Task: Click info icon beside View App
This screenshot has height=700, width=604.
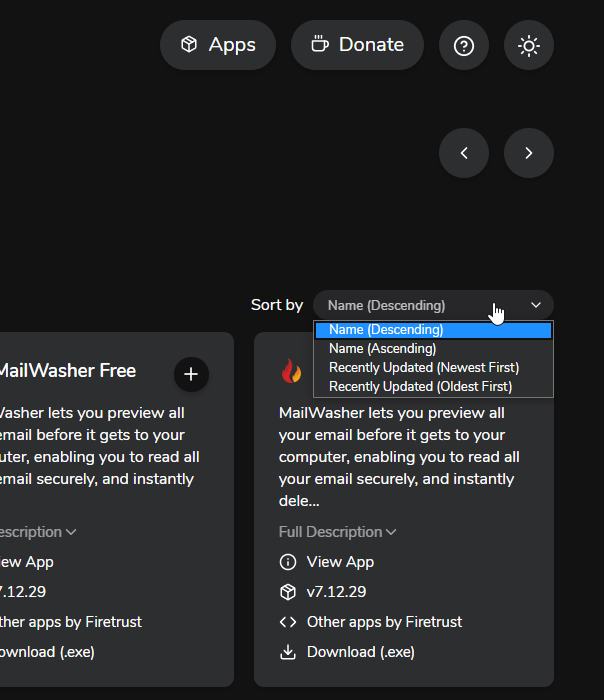Action: [x=288, y=562]
